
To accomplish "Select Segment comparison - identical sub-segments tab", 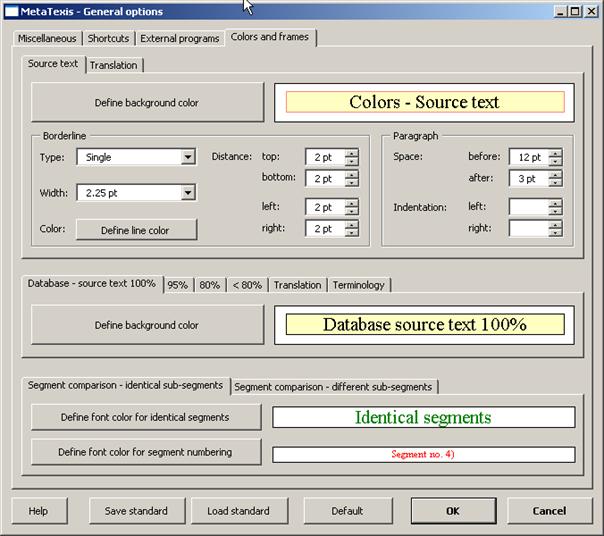I will click(126, 385).
